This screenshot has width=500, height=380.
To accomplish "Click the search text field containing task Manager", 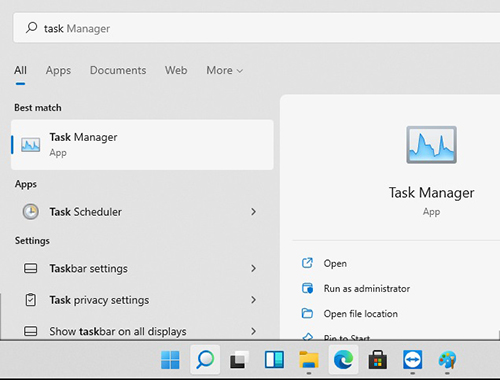I will pos(257,28).
